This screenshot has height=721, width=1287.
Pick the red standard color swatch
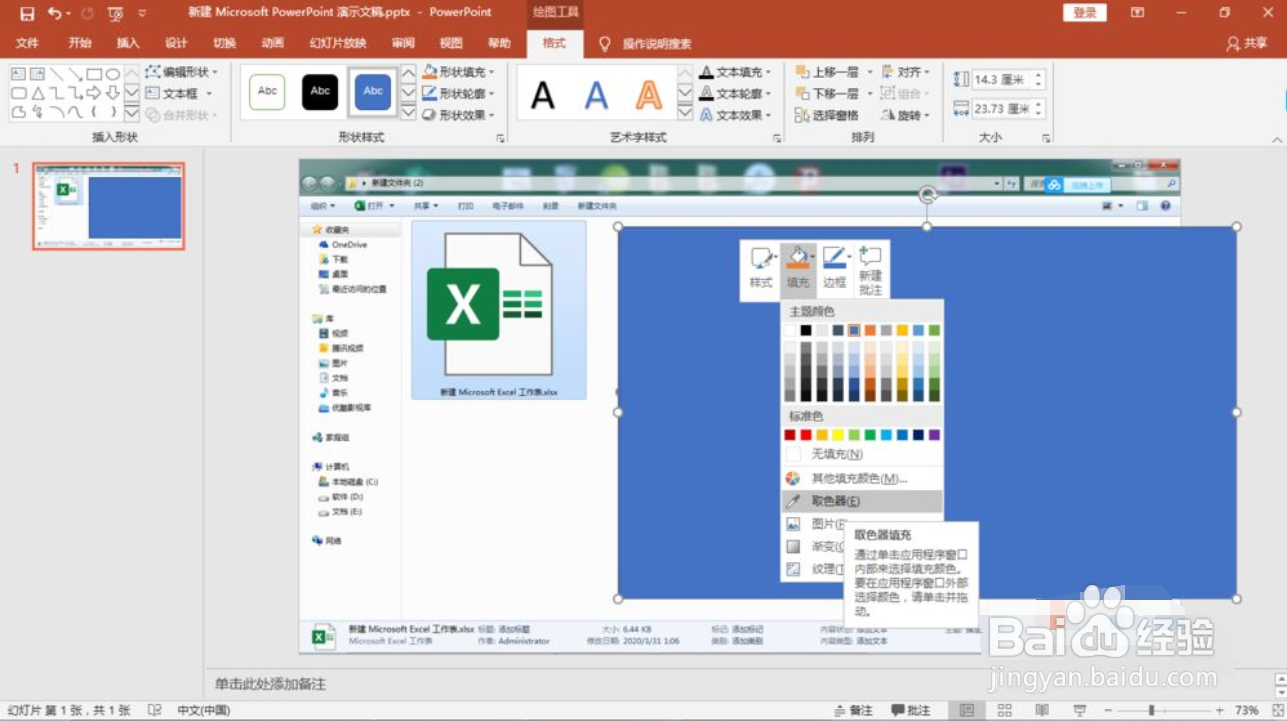pos(806,435)
